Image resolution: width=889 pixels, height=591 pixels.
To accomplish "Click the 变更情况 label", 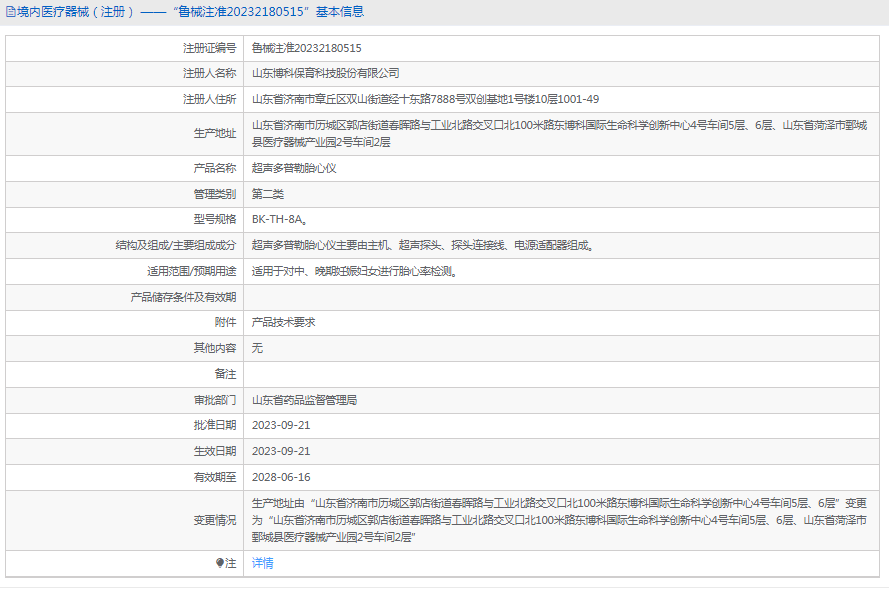I will pyautogui.click(x=215, y=521).
